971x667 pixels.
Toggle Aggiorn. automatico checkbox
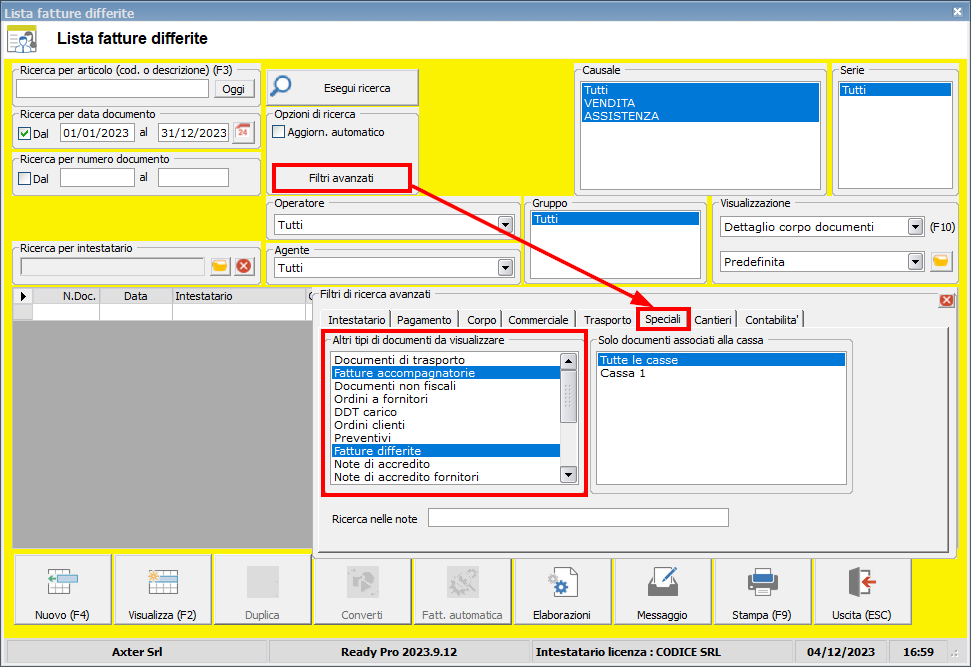pos(279,132)
